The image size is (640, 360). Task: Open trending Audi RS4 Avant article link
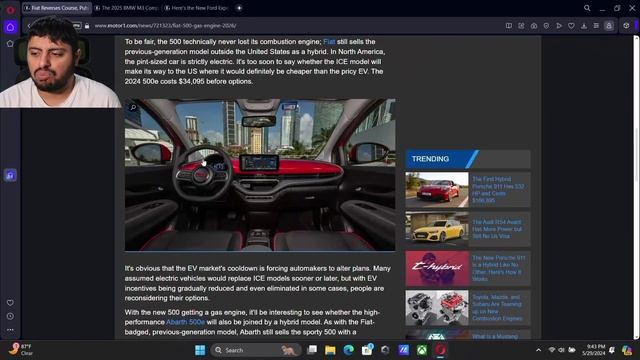point(497,229)
